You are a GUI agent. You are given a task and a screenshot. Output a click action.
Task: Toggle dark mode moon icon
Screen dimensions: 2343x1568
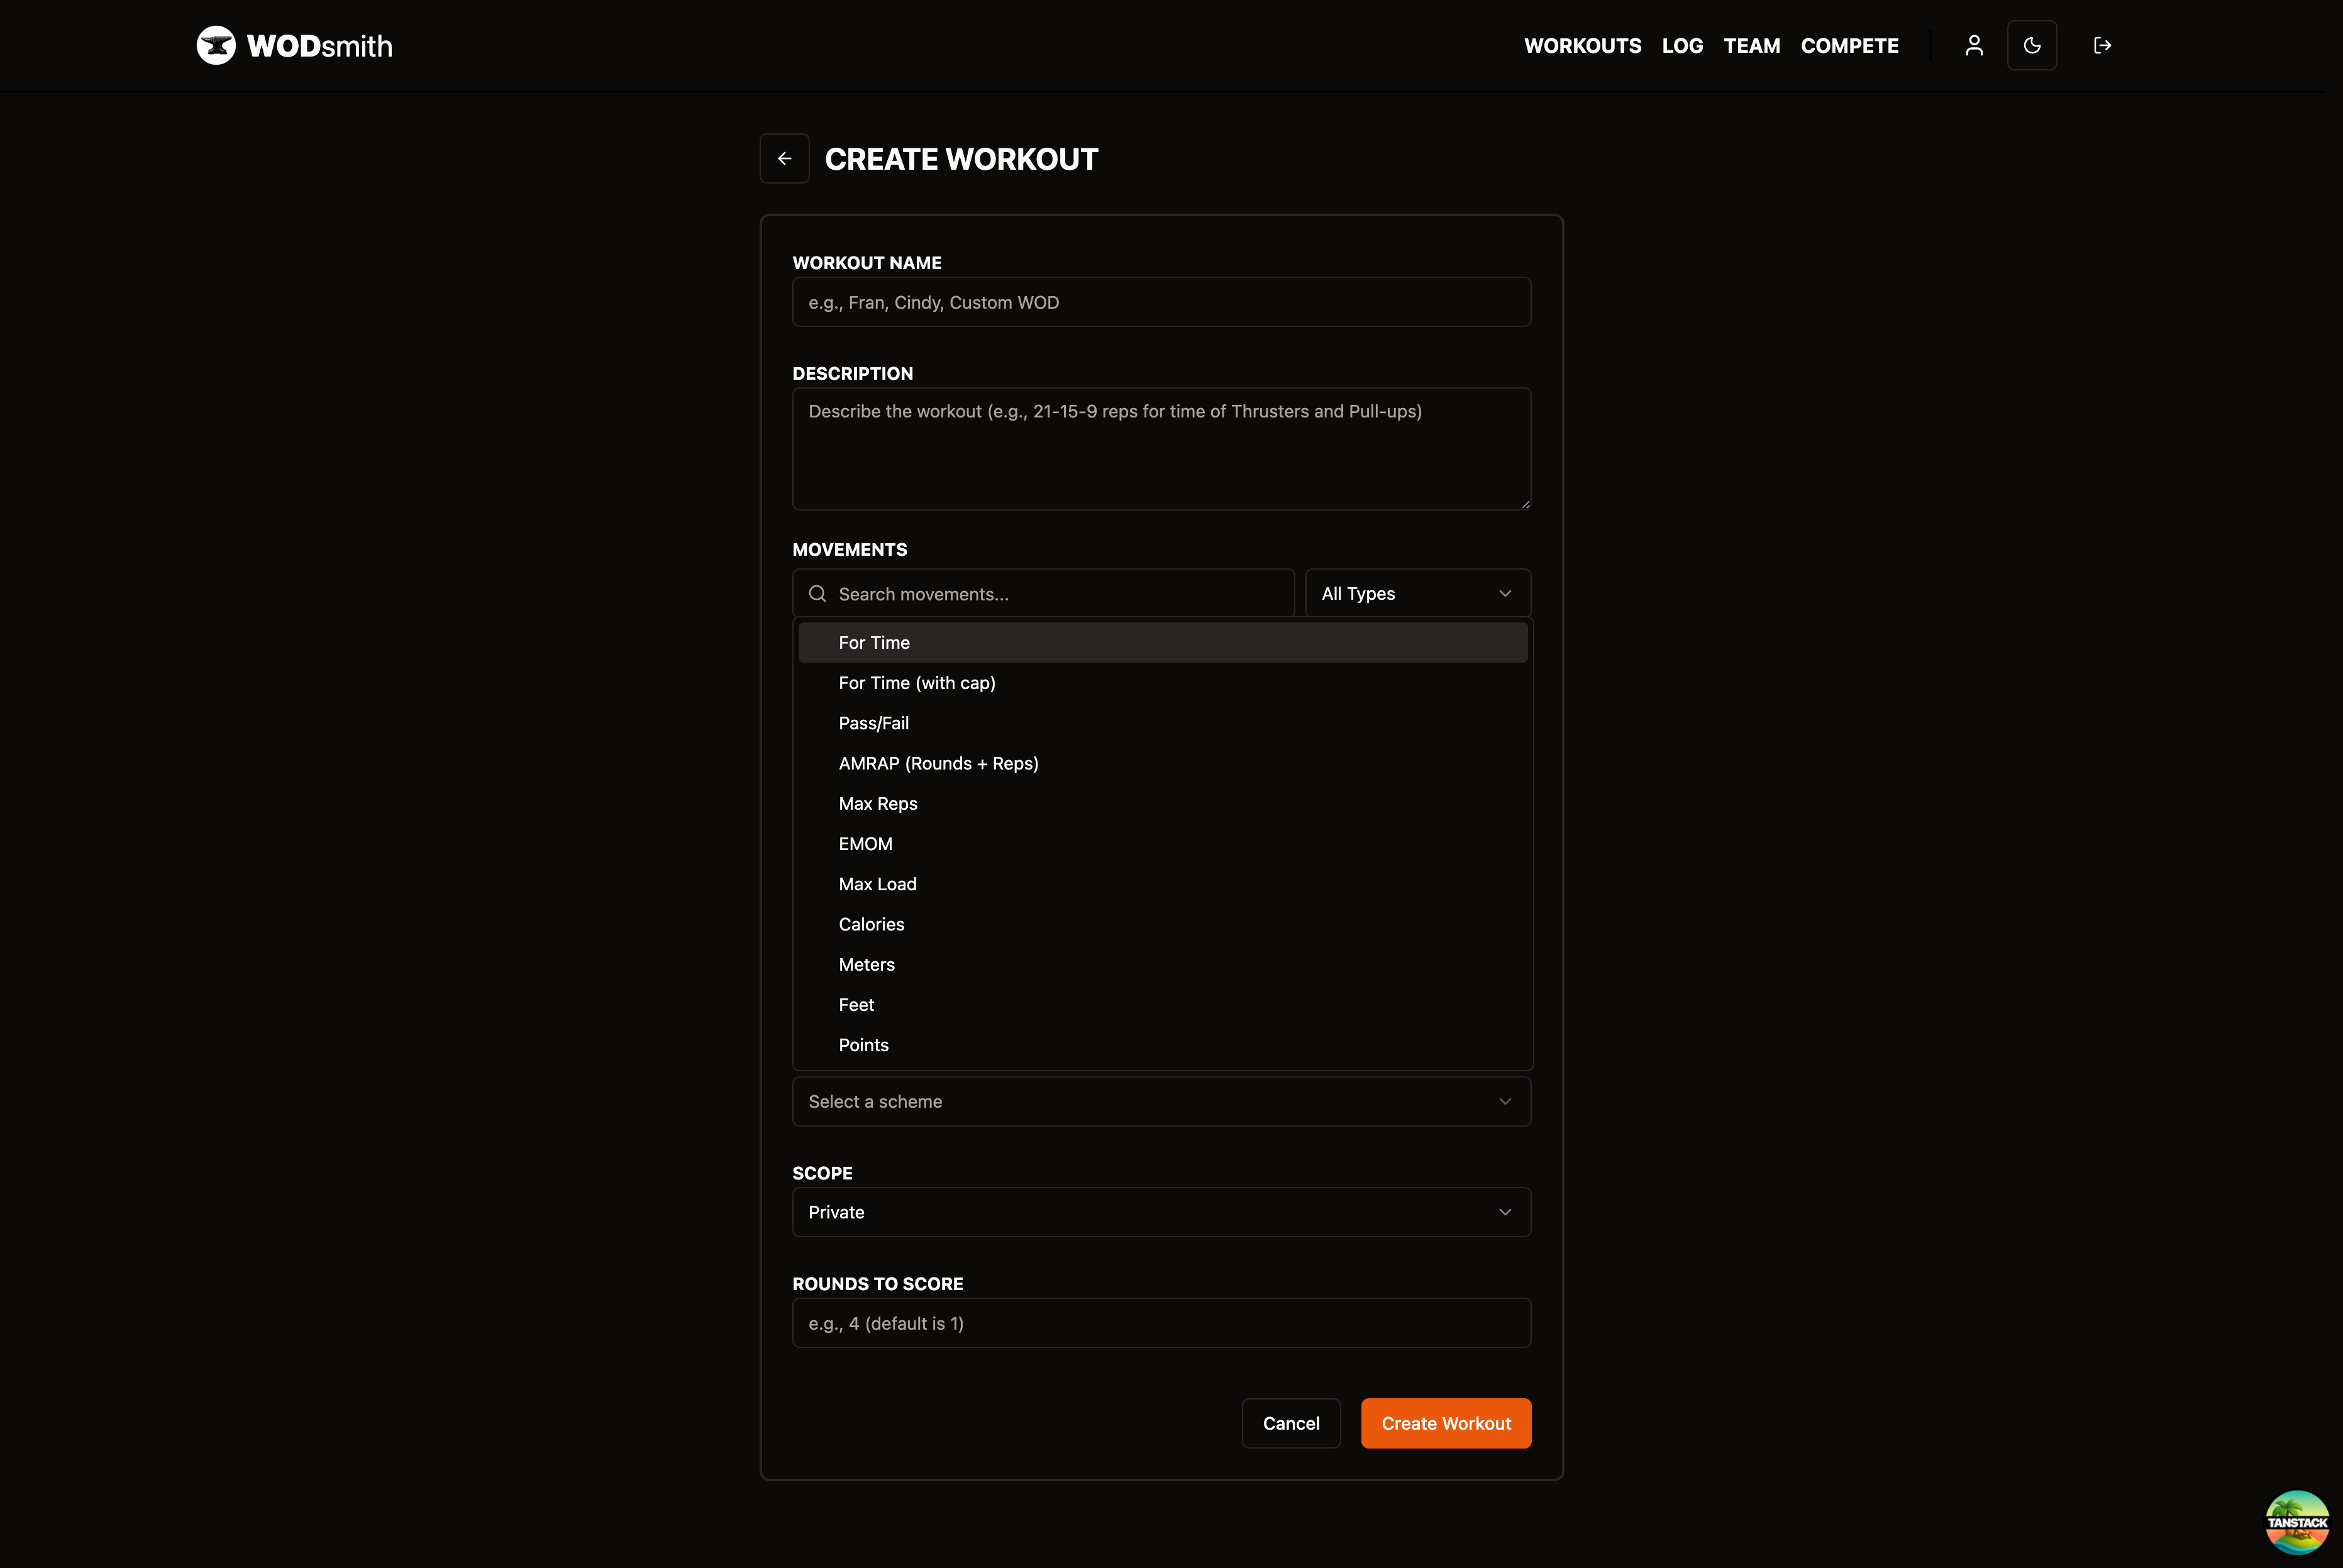click(x=2032, y=45)
